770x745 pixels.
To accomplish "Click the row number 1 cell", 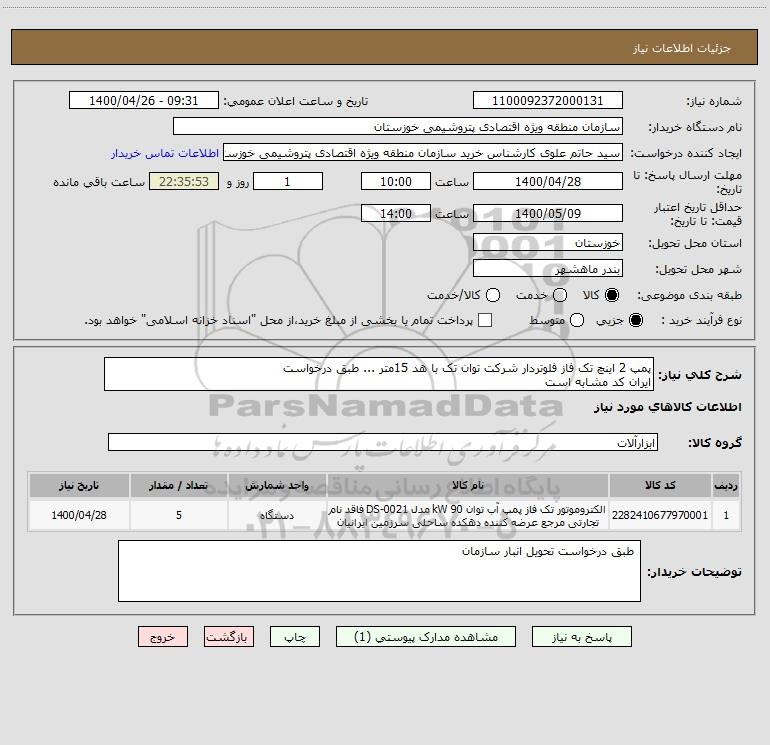I will tap(726, 515).
